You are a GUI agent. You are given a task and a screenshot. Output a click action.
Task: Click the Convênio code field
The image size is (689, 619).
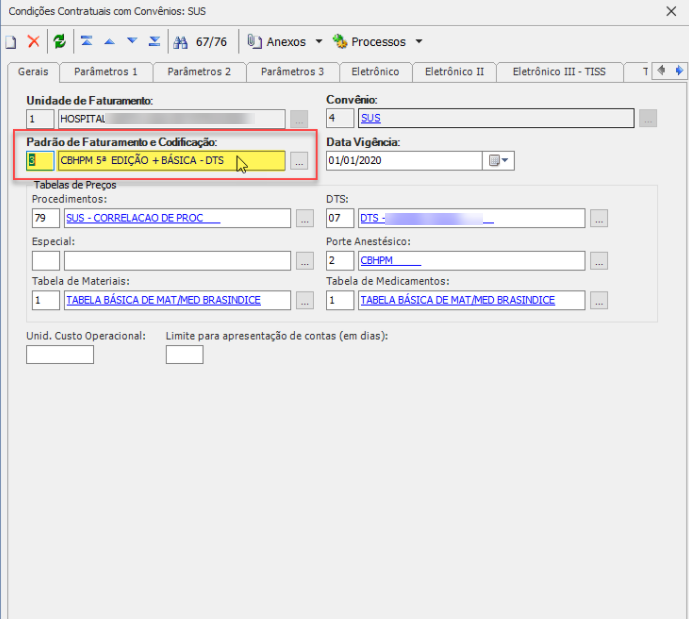click(x=340, y=118)
